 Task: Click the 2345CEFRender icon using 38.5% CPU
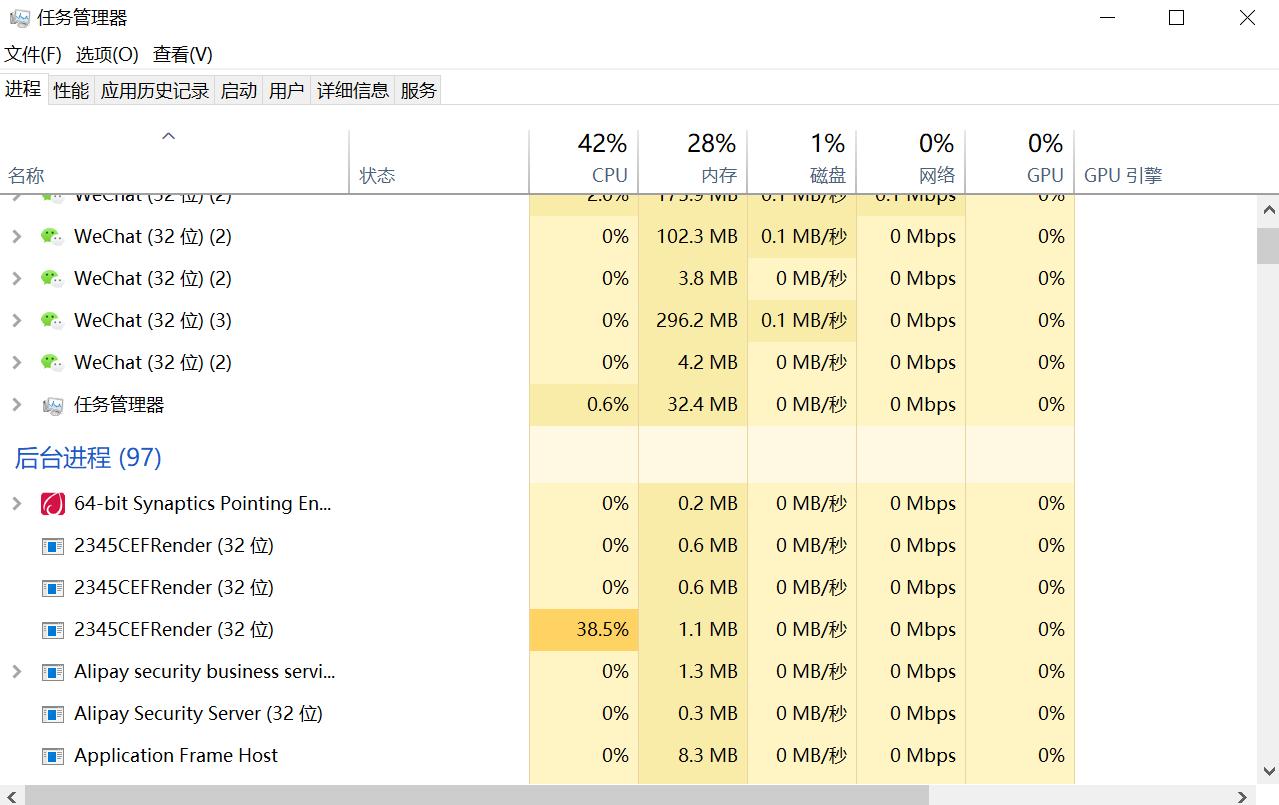pos(53,630)
